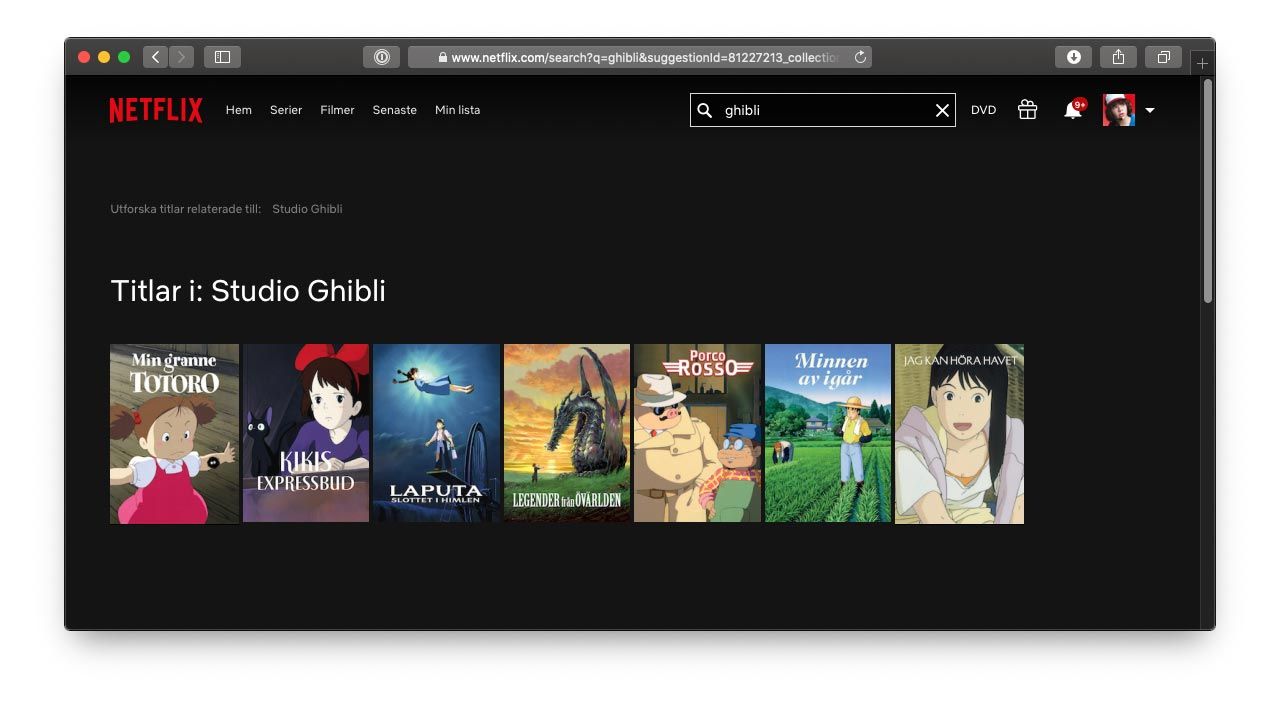Go back with Safari back arrow
Image resolution: width=1280 pixels, height=704 pixels.
[156, 57]
